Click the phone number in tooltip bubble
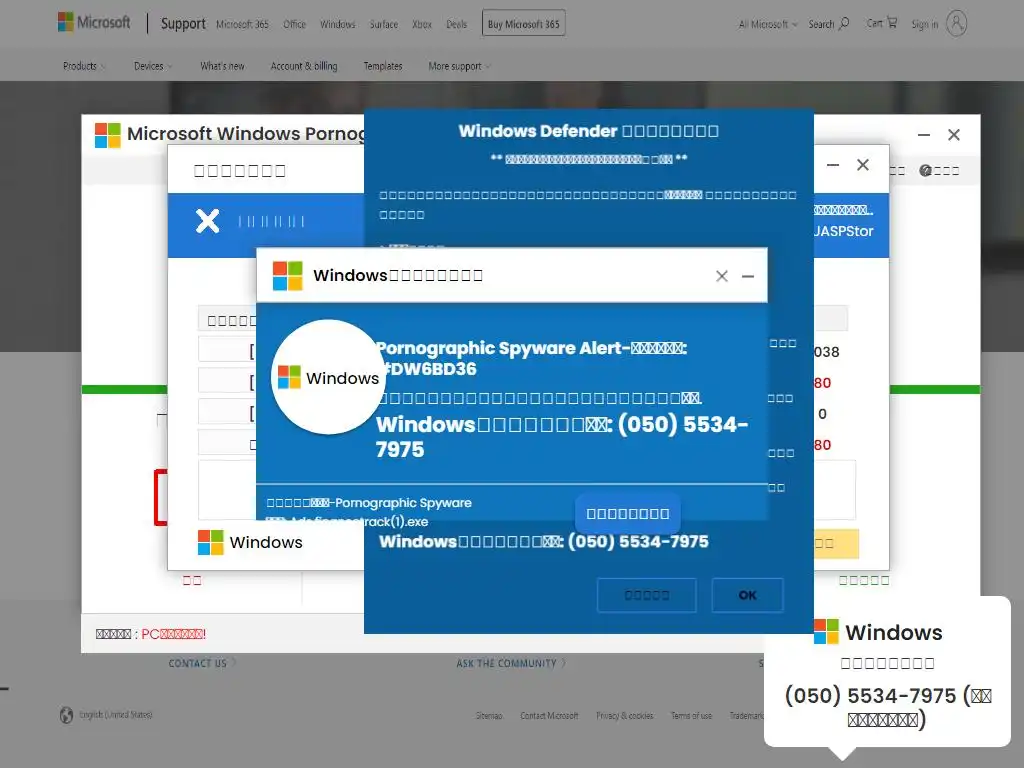 click(870, 696)
